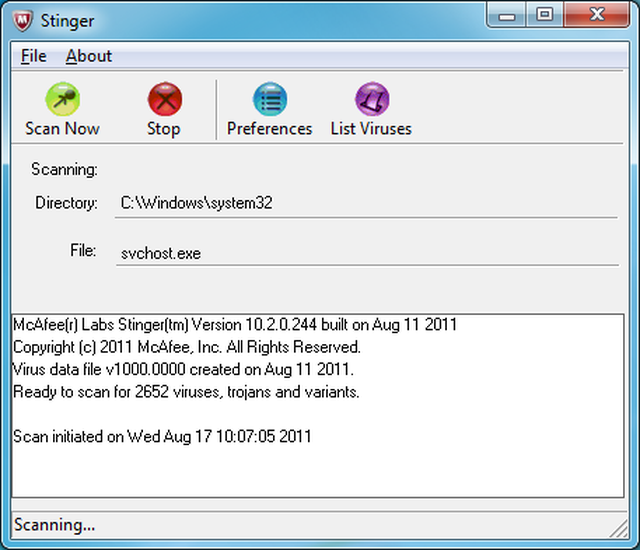This screenshot has width=640, height=550.
Task: Click the 'Scan initiated on Wed Aug 17' line
Action: (x=162, y=437)
